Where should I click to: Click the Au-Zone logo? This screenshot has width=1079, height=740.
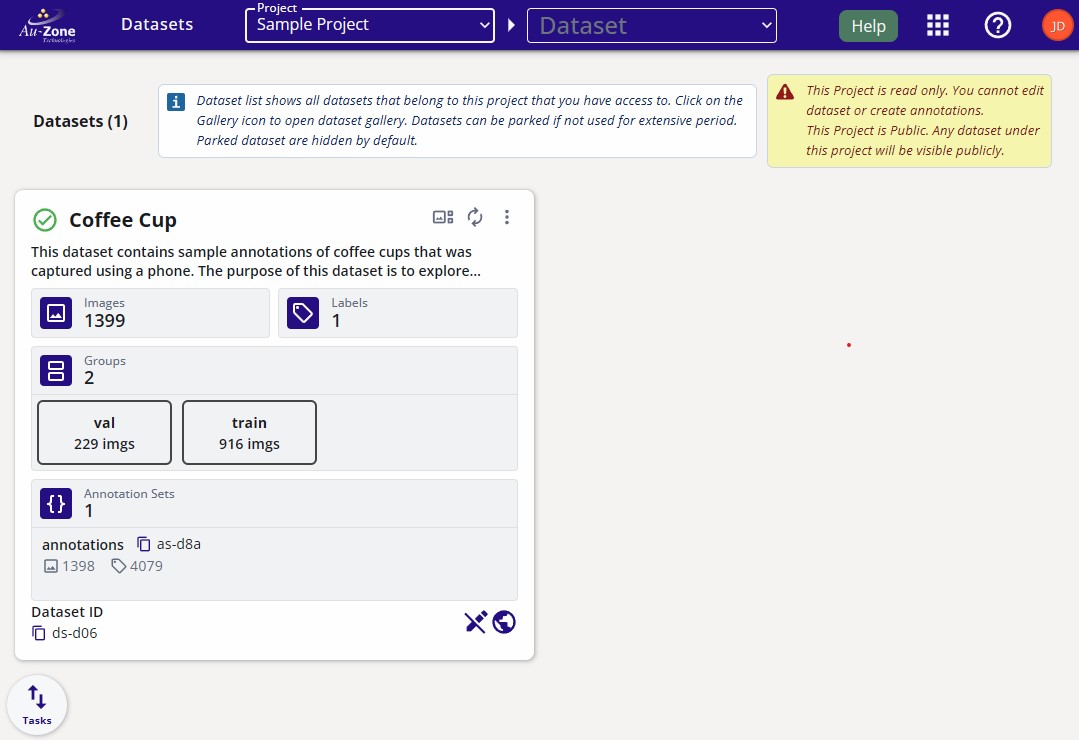tap(47, 25)
